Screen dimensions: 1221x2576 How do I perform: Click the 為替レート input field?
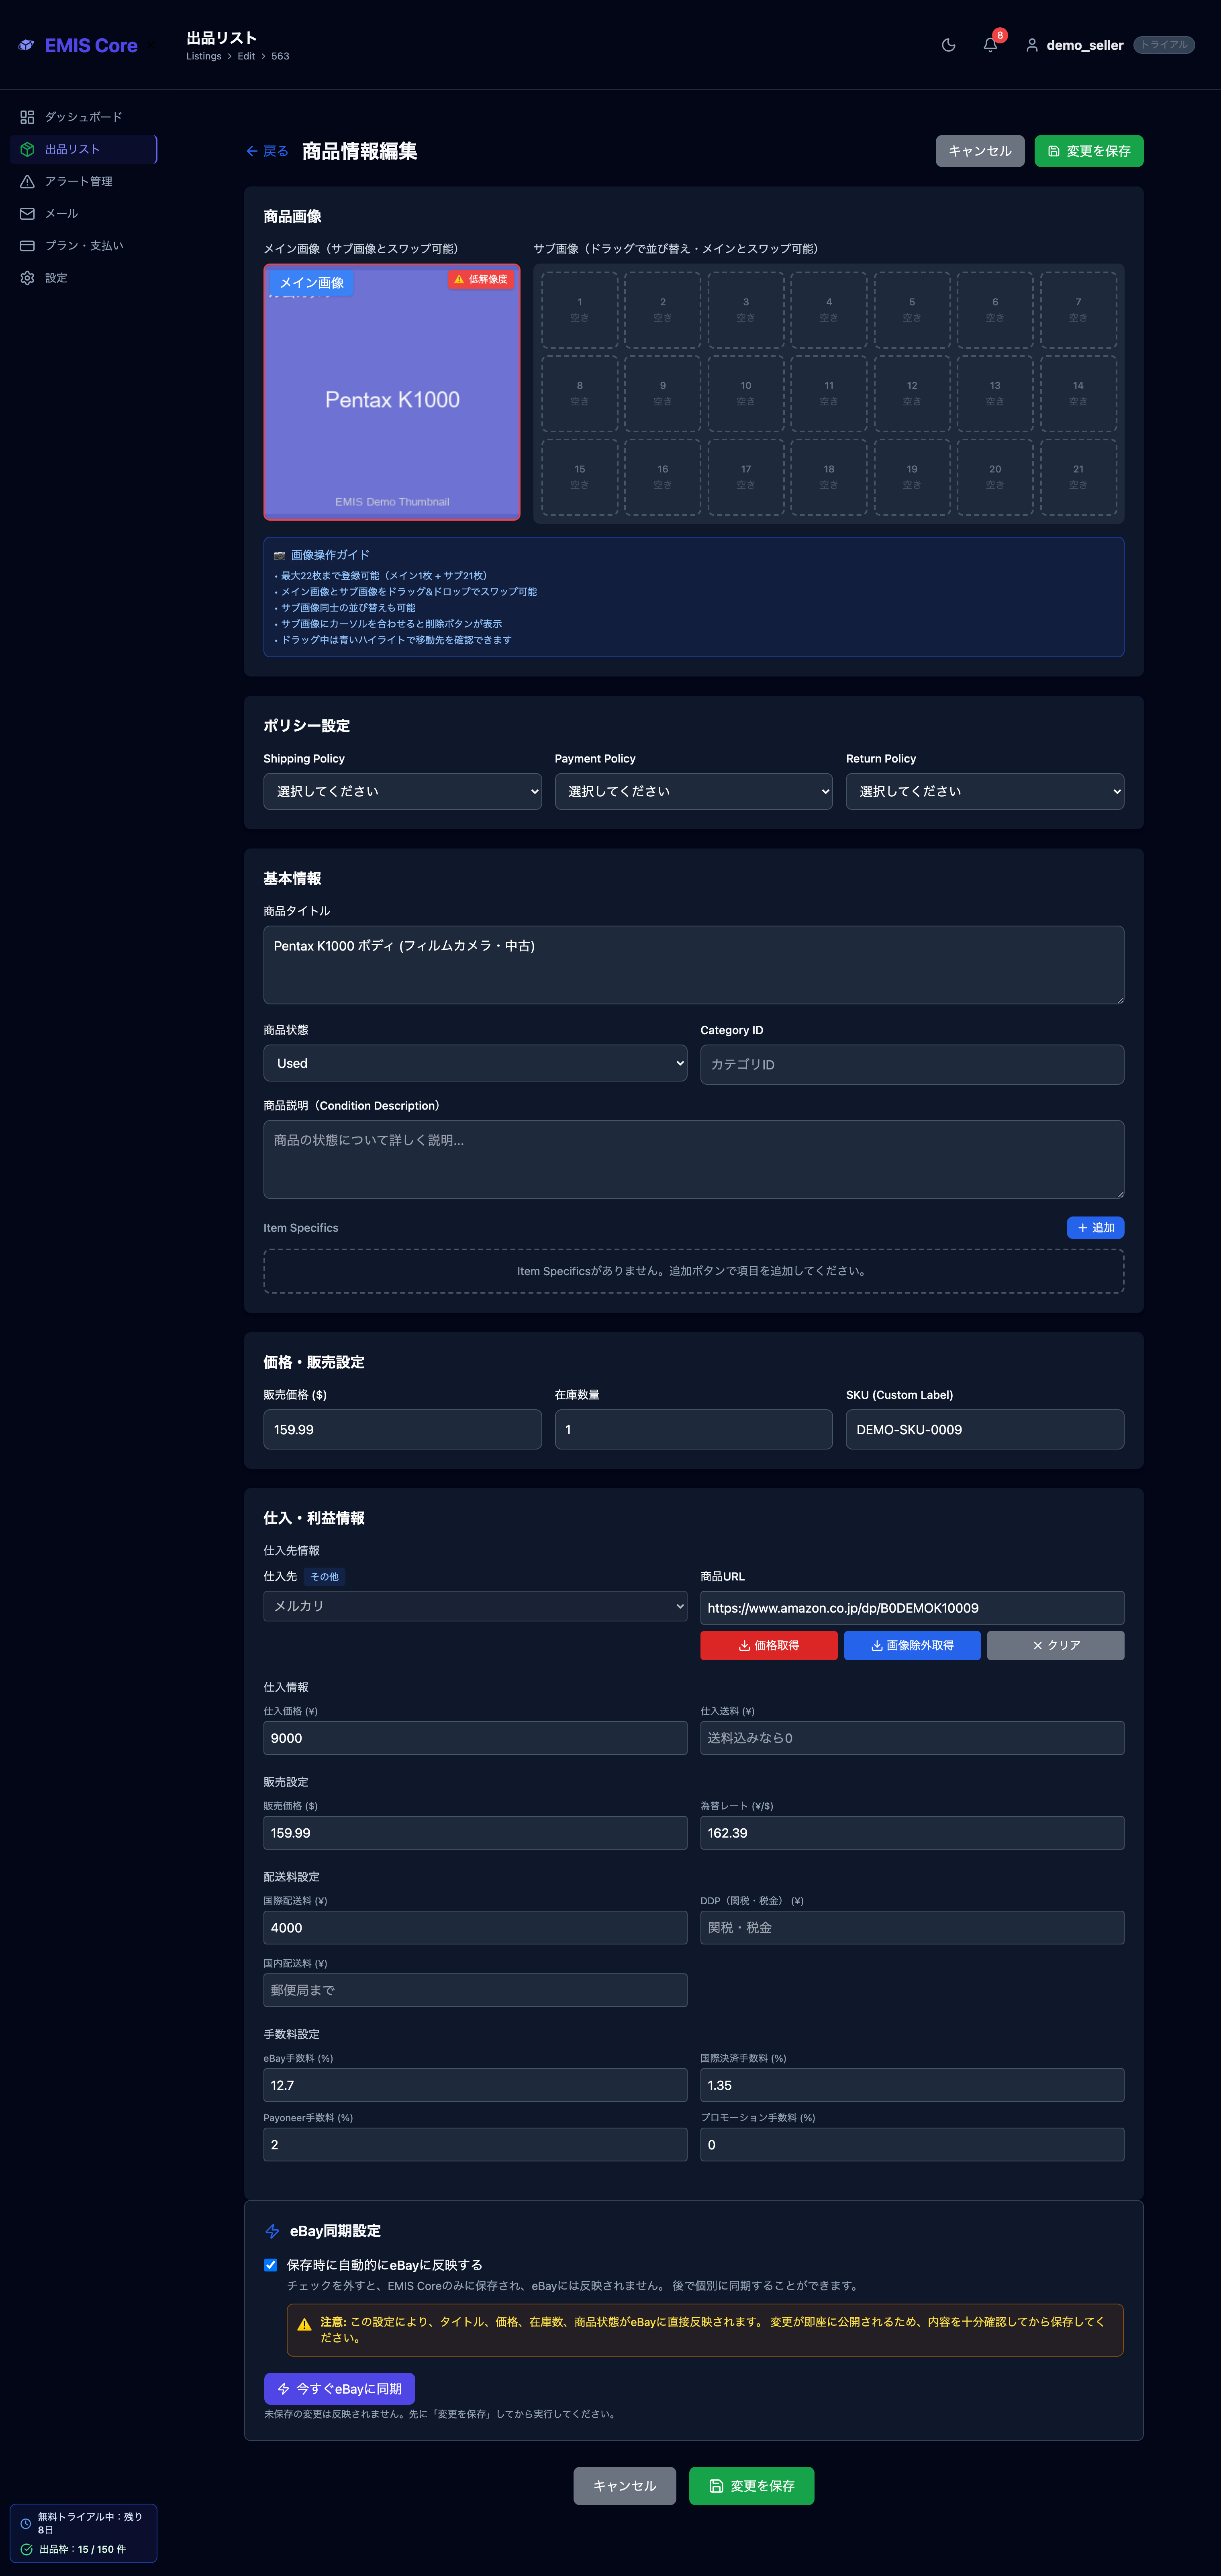pyautogui.click(x=912, y=1833)
